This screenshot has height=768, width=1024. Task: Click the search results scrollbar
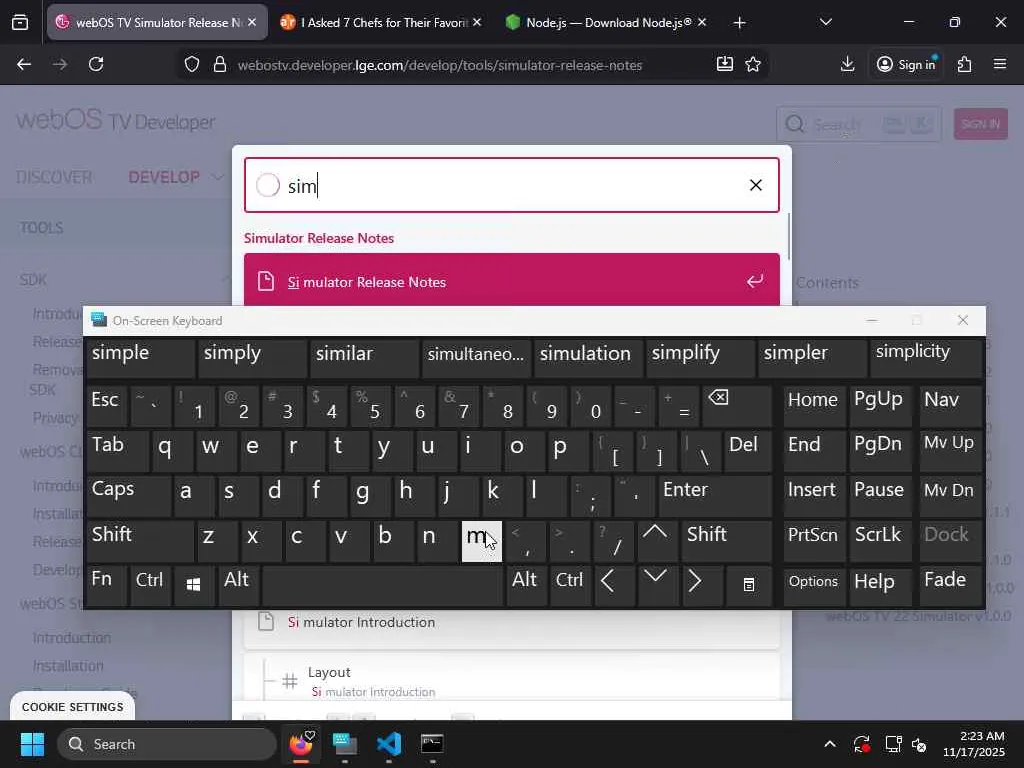(x=789, y=236)
